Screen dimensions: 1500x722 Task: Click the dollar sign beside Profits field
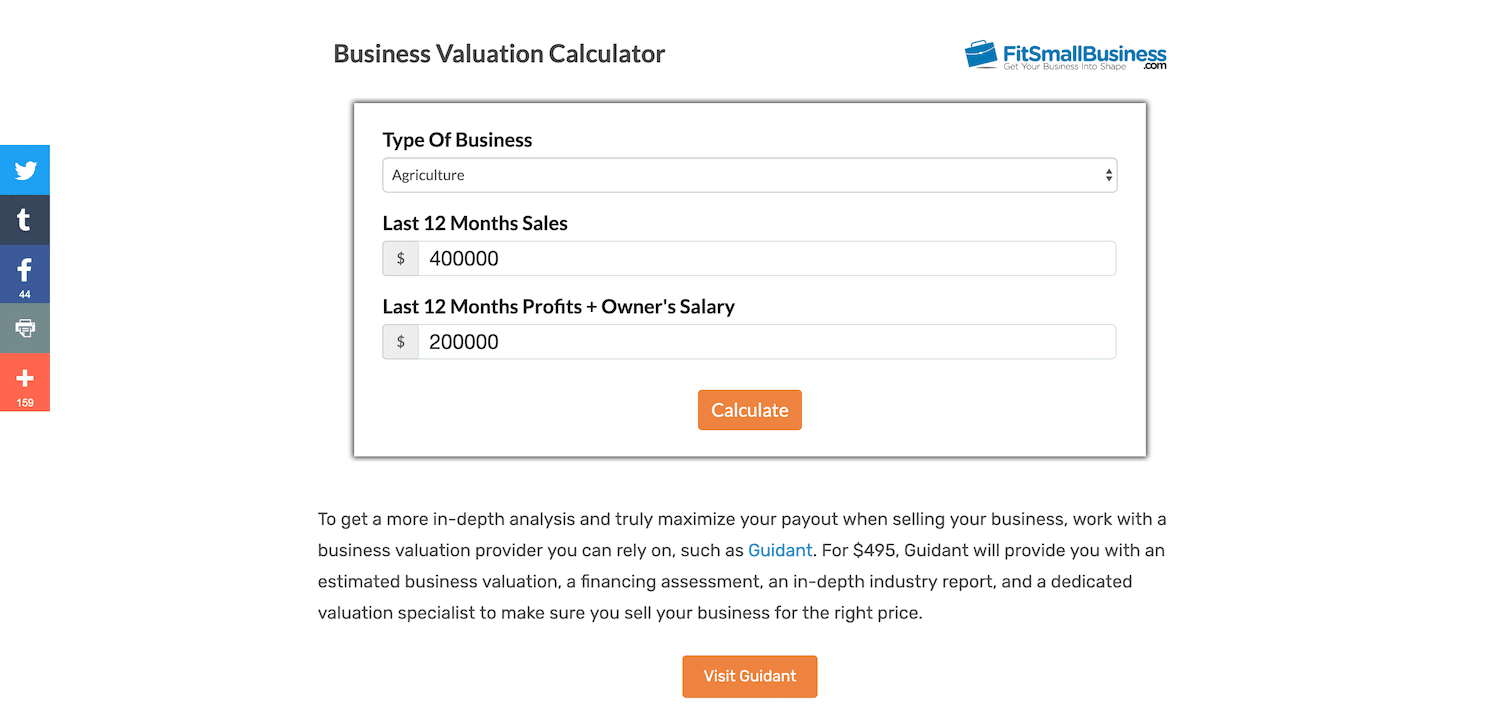tap(400, 341)
